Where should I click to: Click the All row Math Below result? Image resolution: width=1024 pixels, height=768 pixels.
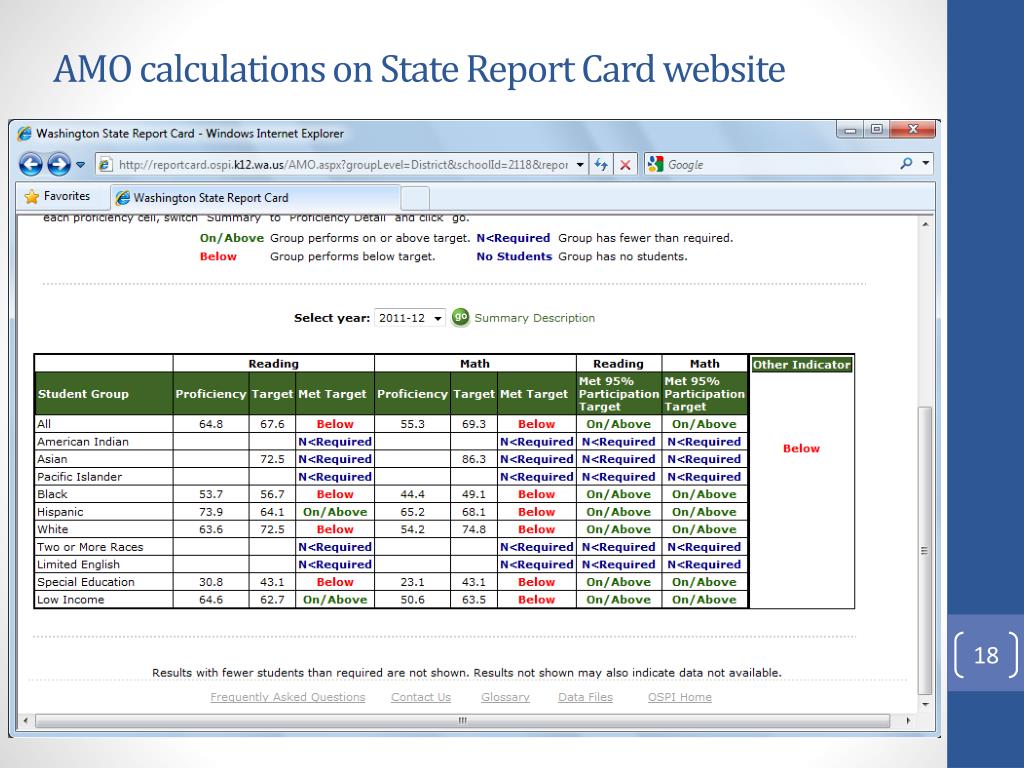click(x=536, y=424)
